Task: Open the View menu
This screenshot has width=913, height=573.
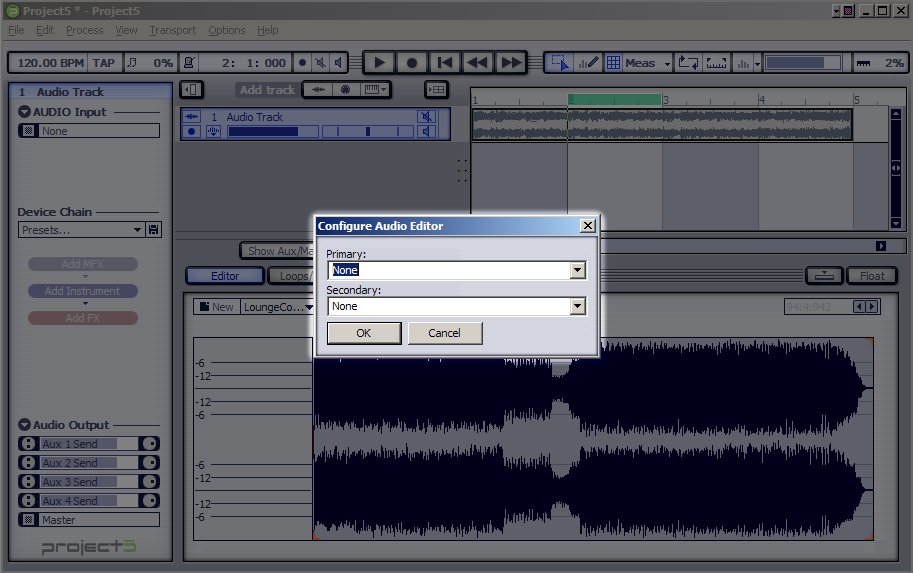Action: (x=126, y=30)
